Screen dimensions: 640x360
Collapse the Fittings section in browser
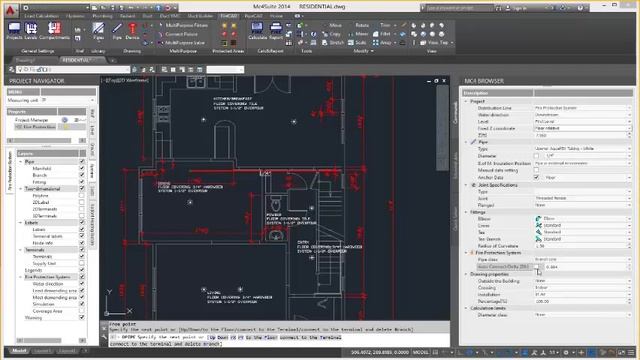[x=466, y=212]
